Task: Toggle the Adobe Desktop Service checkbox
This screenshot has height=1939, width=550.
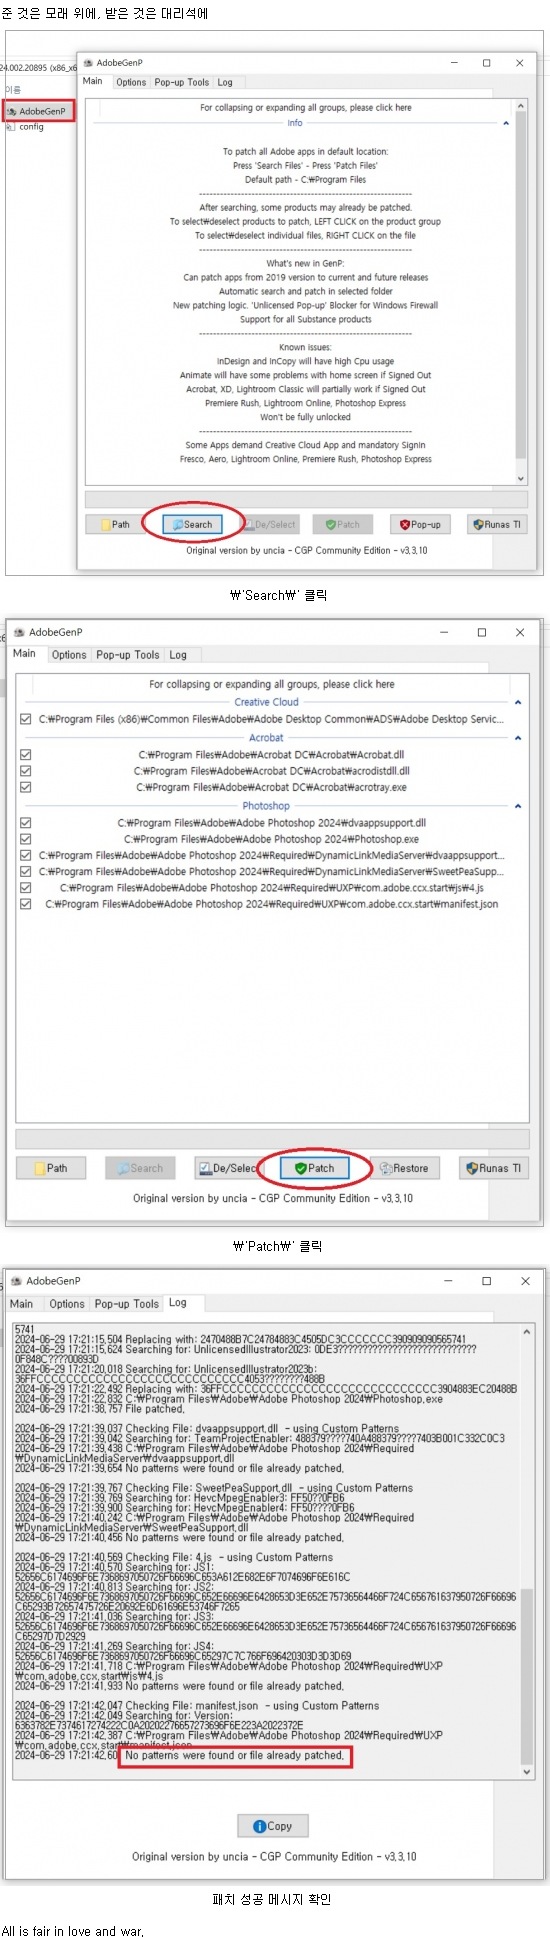Action: pos(25,719)
